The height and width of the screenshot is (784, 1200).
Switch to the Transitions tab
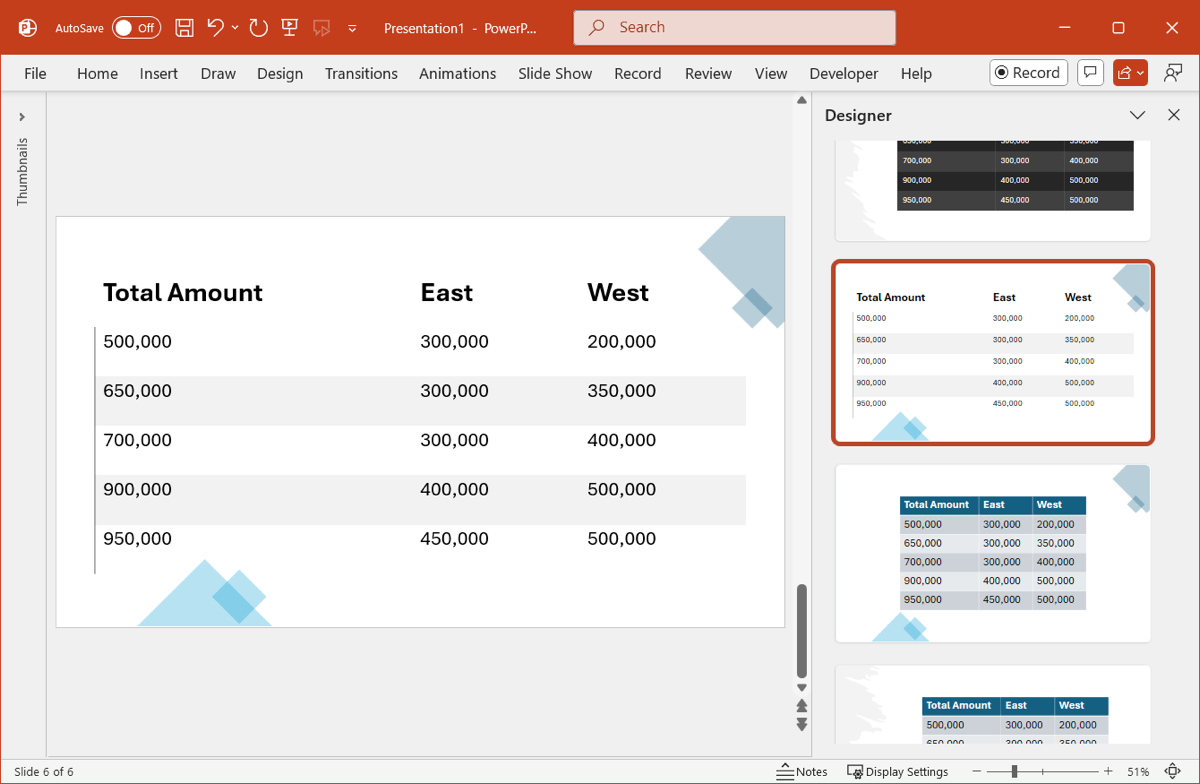pos(361,73)
